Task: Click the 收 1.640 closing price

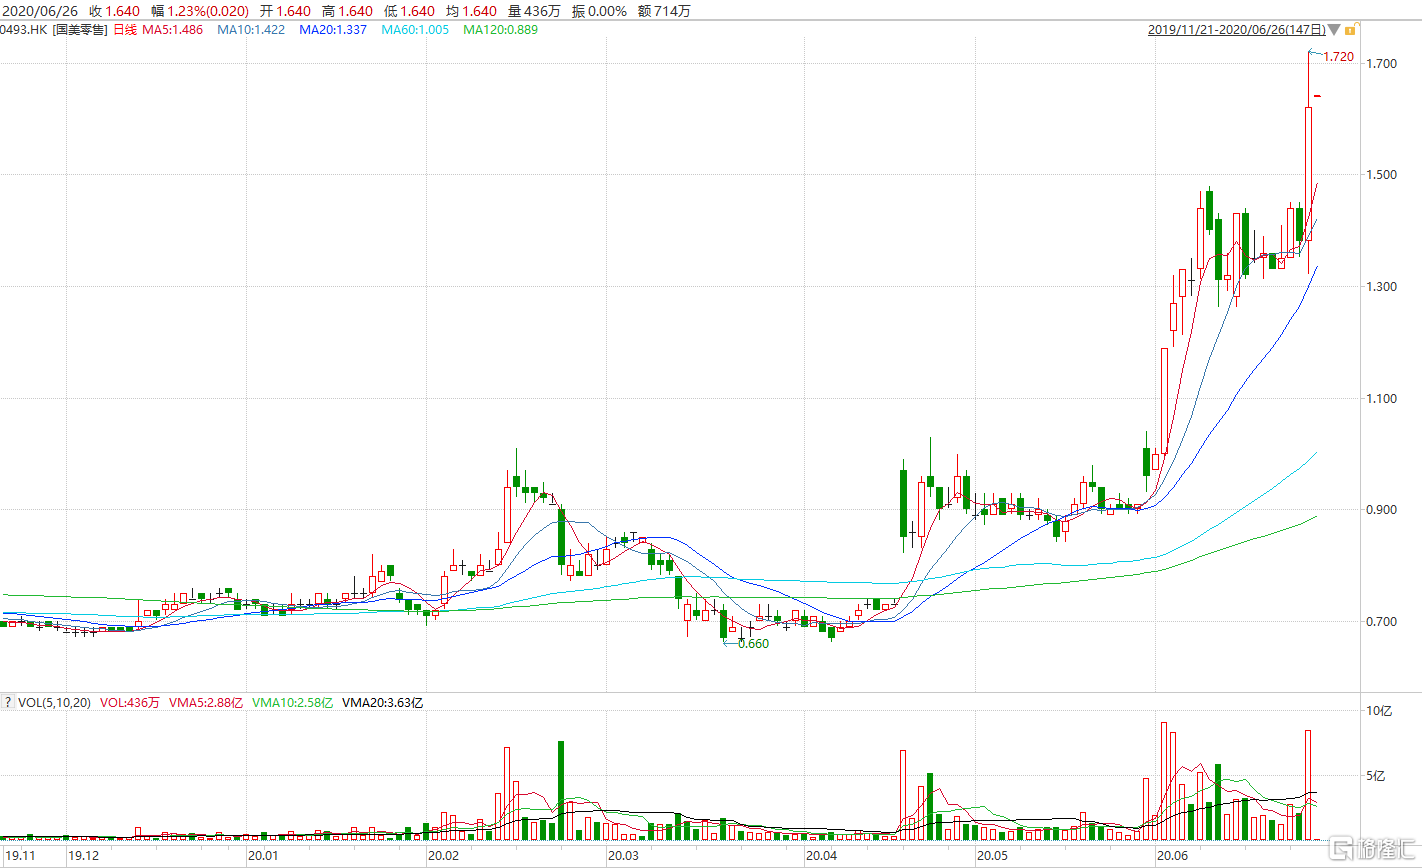Action: coord(115,11)
